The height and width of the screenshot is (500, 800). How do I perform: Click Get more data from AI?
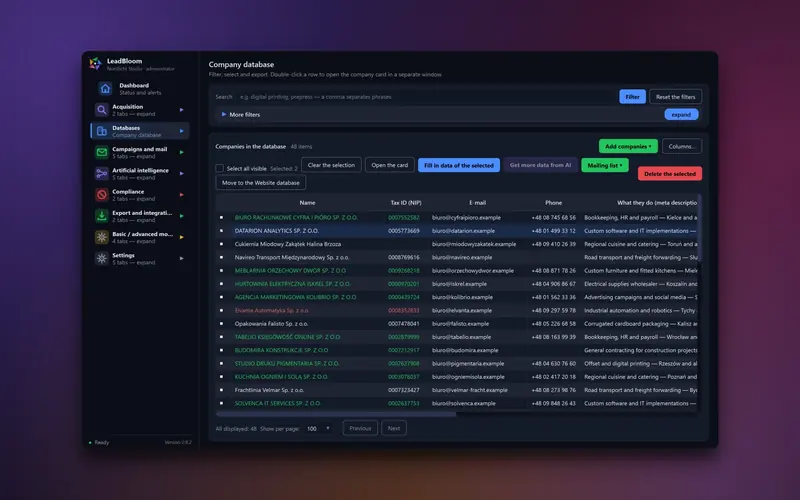pos(540,165)
